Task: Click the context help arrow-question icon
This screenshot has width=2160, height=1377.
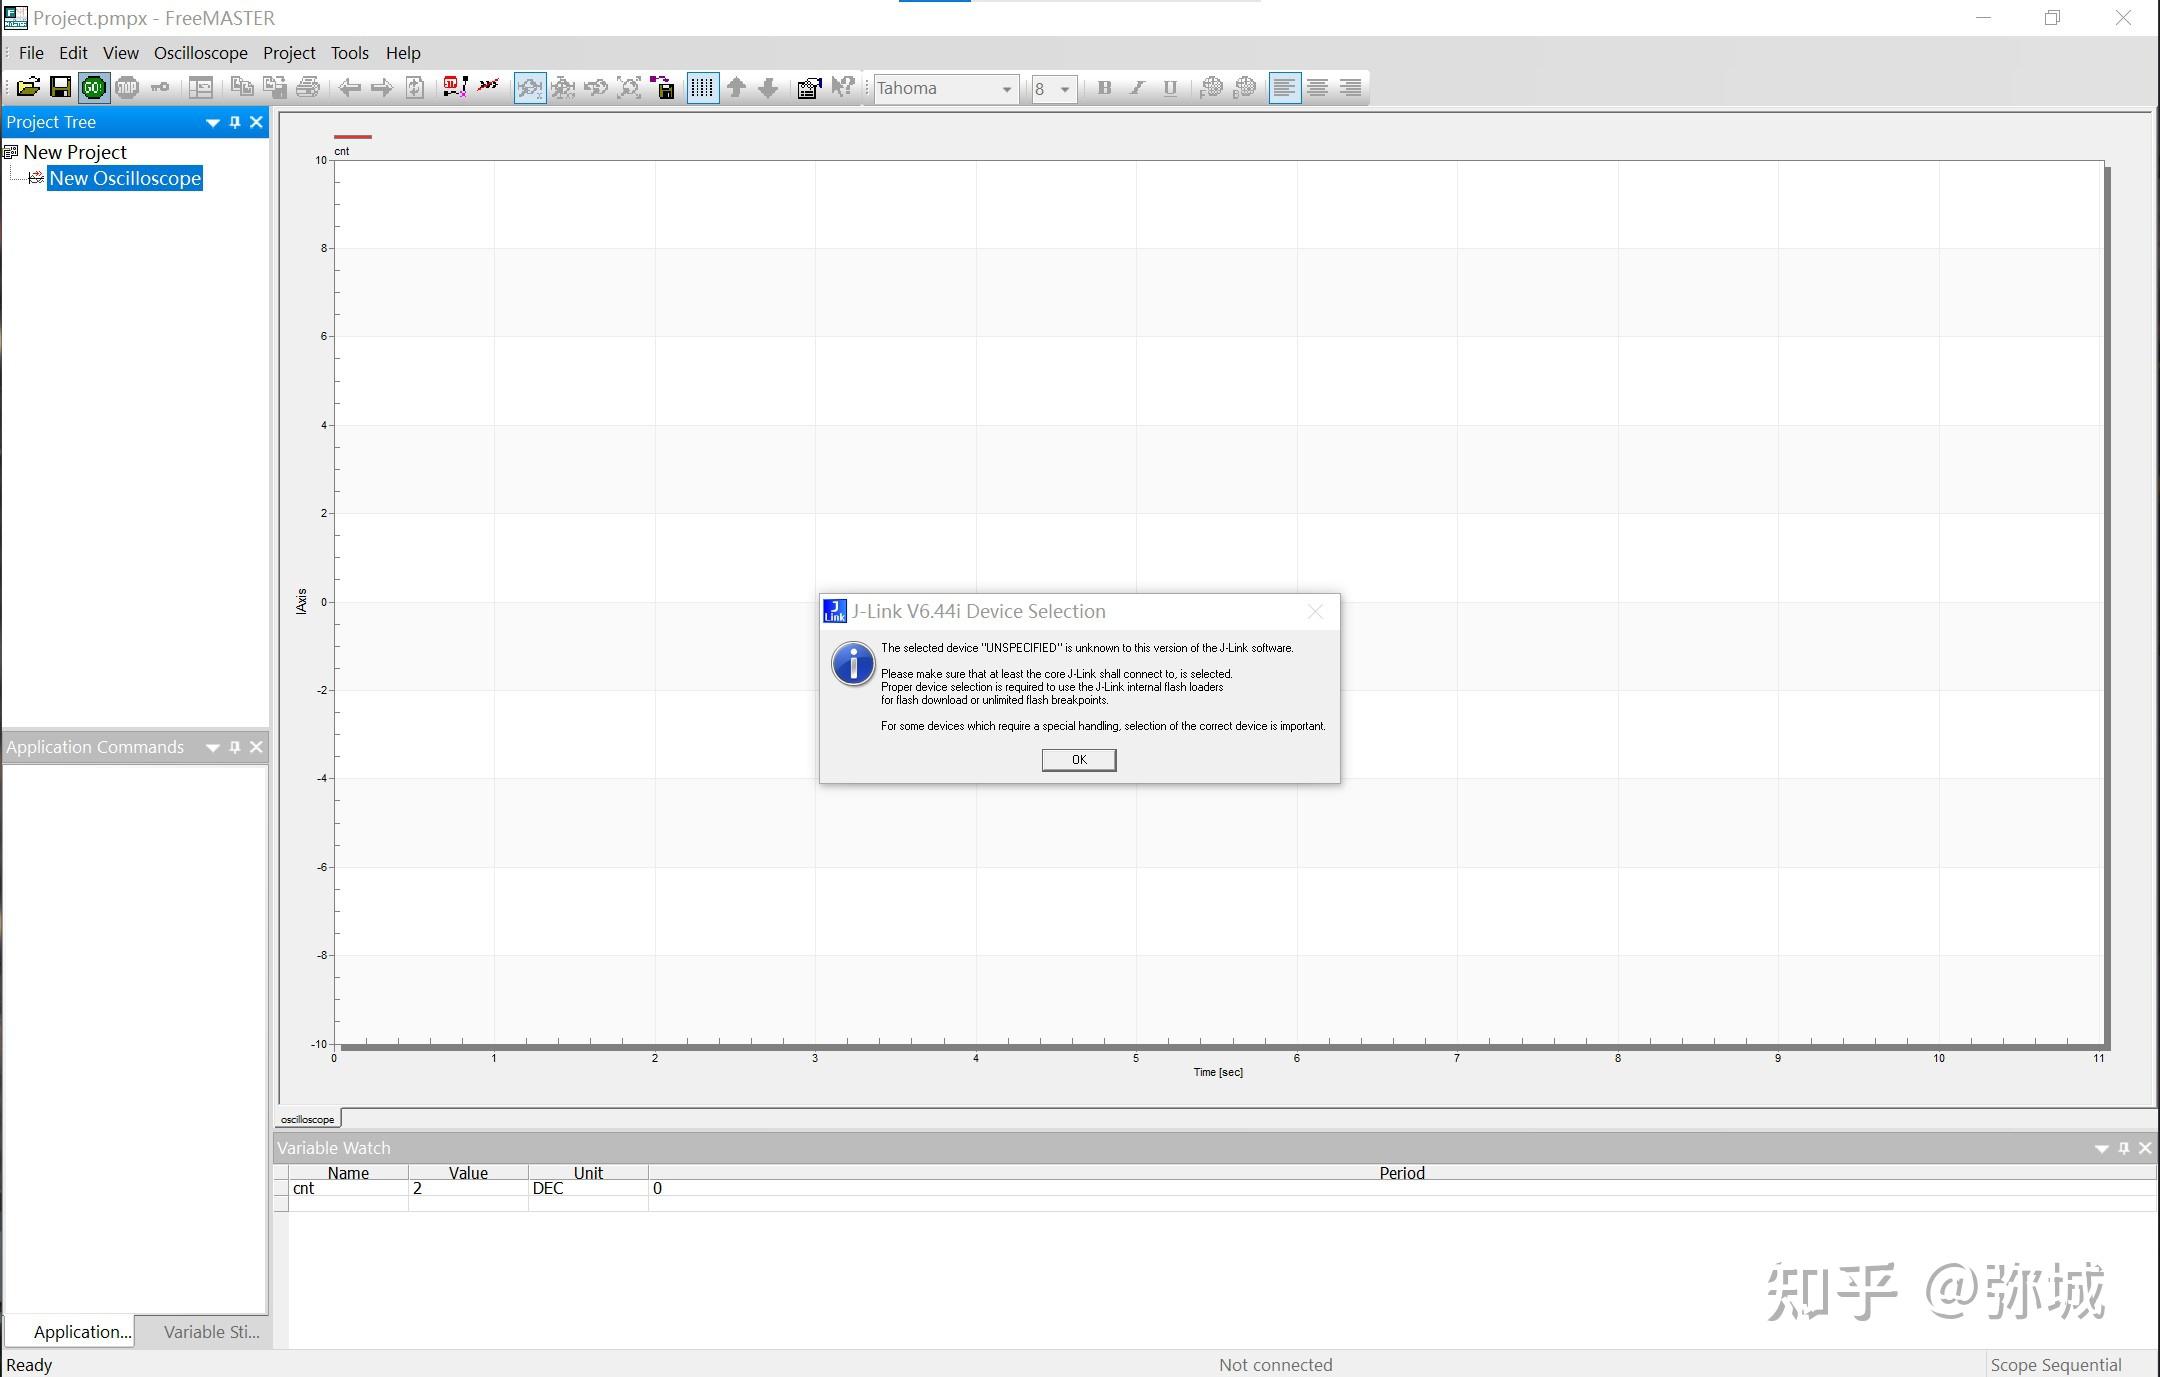Action: [x=843, y=88]
